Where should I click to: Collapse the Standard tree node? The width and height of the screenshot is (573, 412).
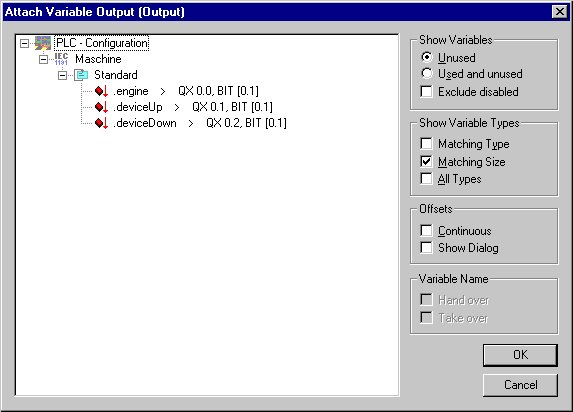pyautogui.click(x=62, y=75)
